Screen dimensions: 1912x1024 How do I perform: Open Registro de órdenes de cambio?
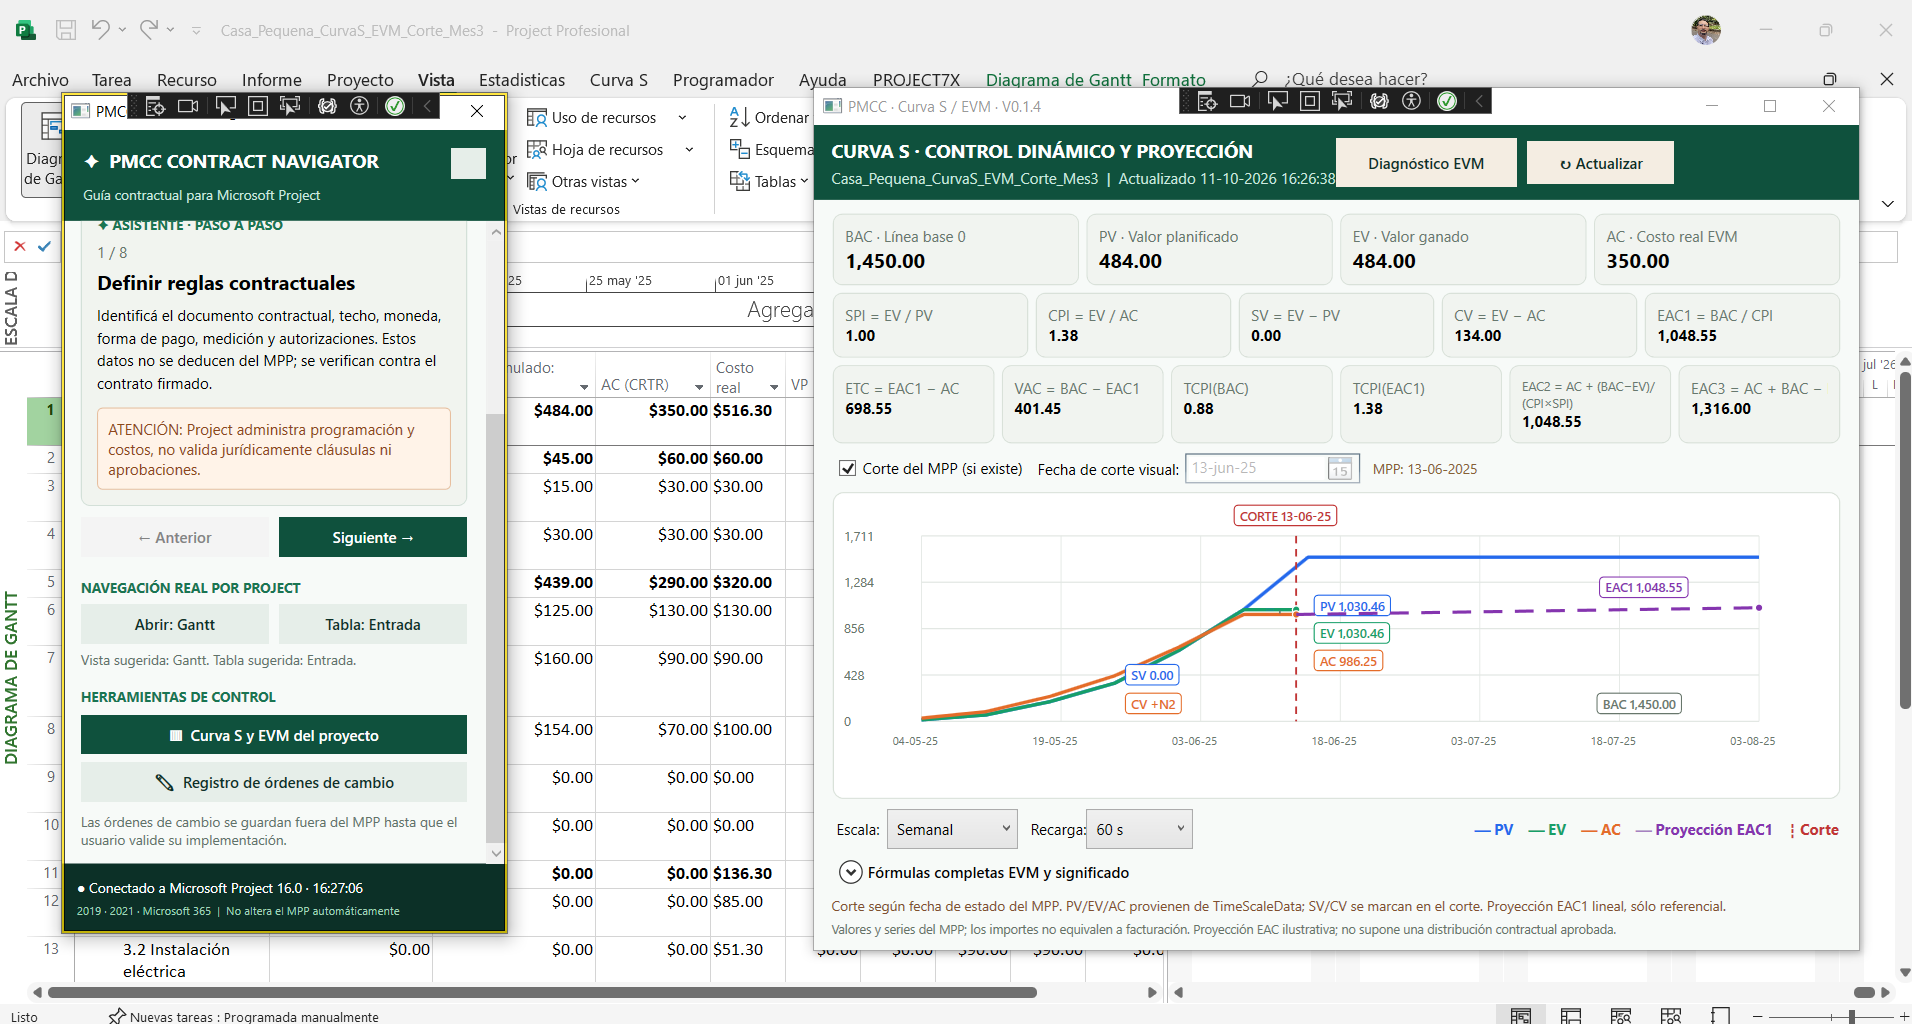274,782
